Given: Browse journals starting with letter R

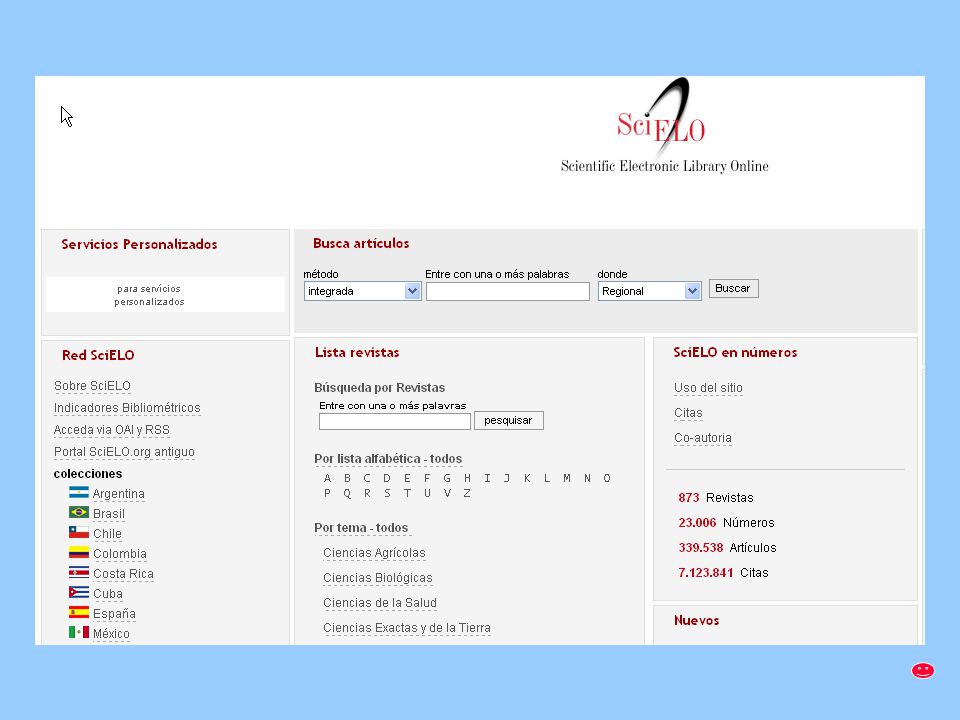Looking at the screenshot, I should pyautogui.click(x=367, y=493).
